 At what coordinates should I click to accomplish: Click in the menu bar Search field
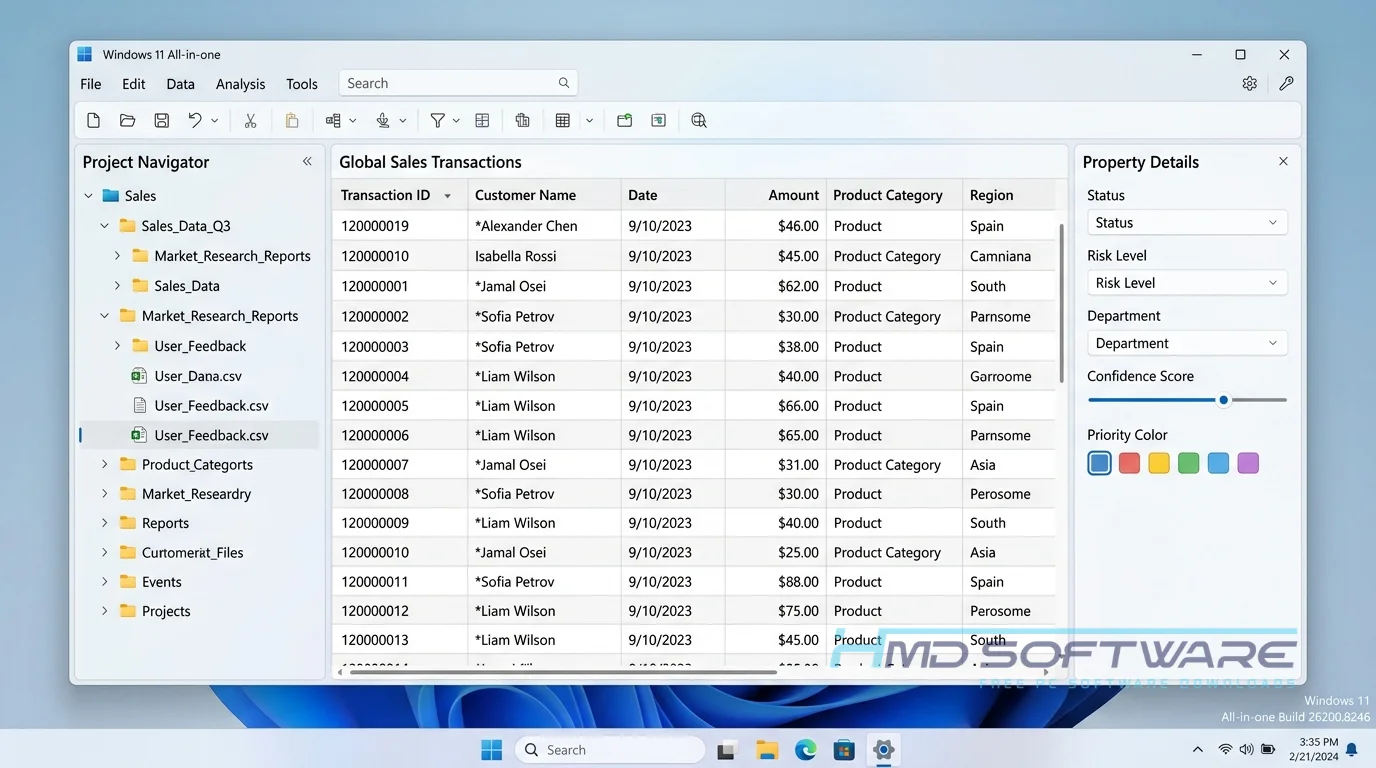click(458, 83)
